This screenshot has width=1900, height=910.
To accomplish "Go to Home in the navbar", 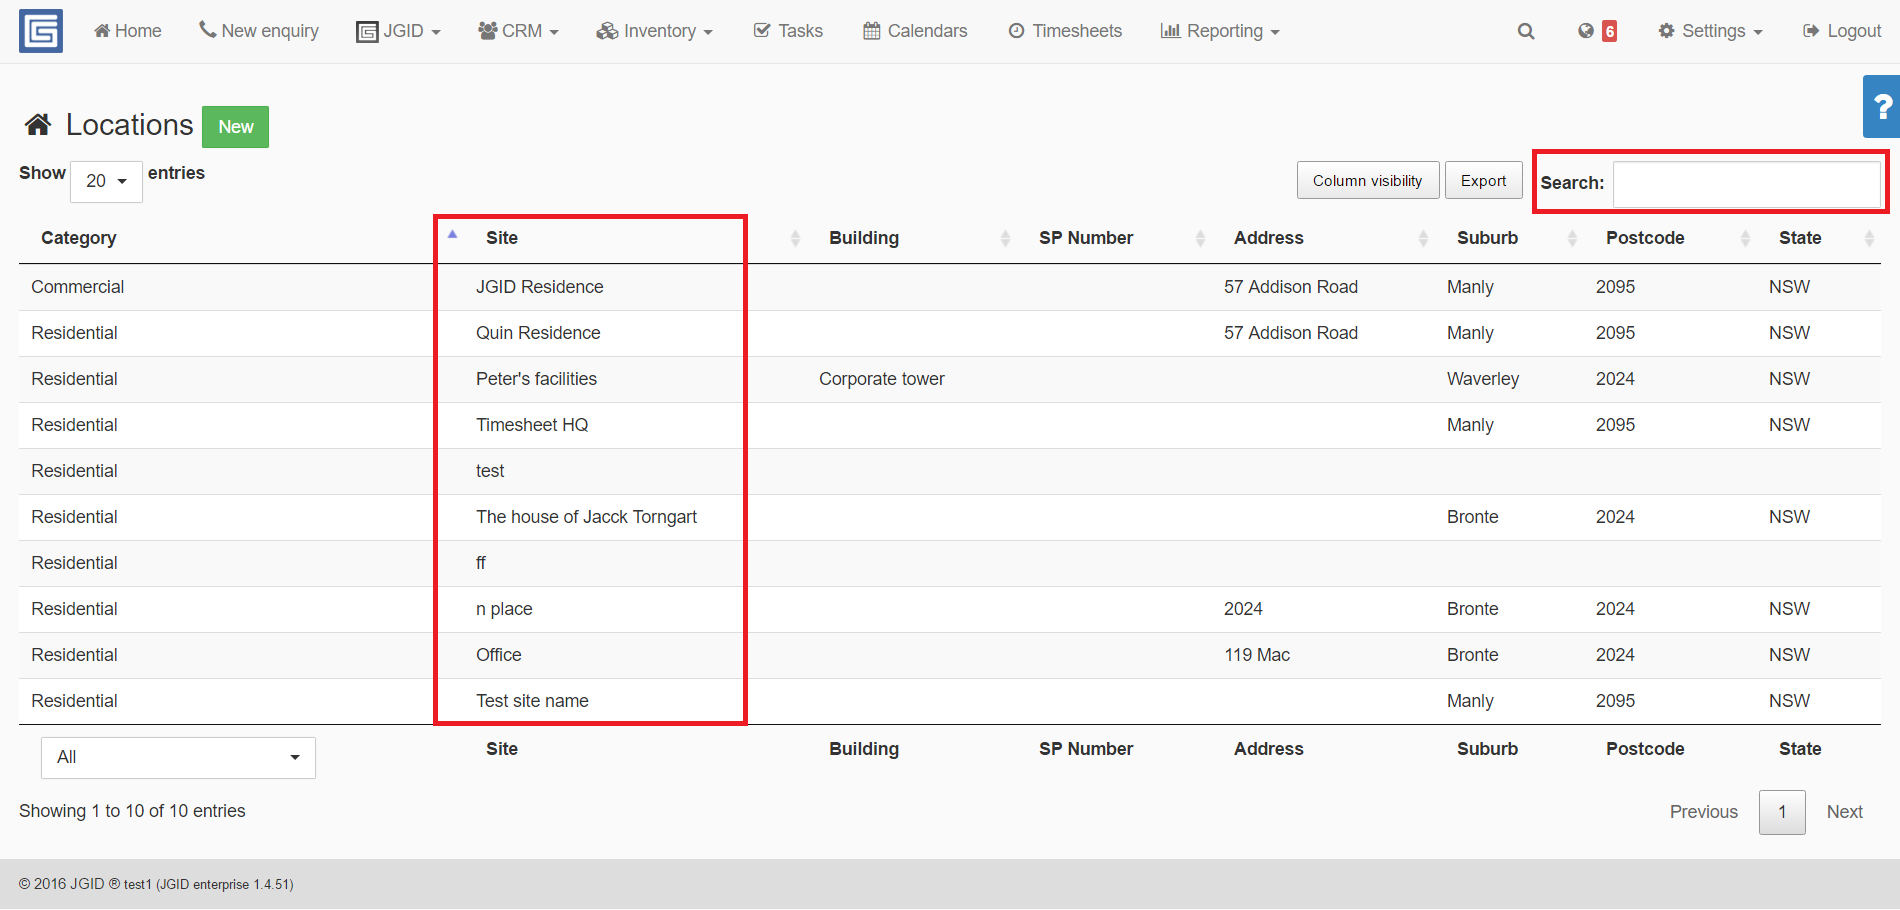I will [127, 31].
